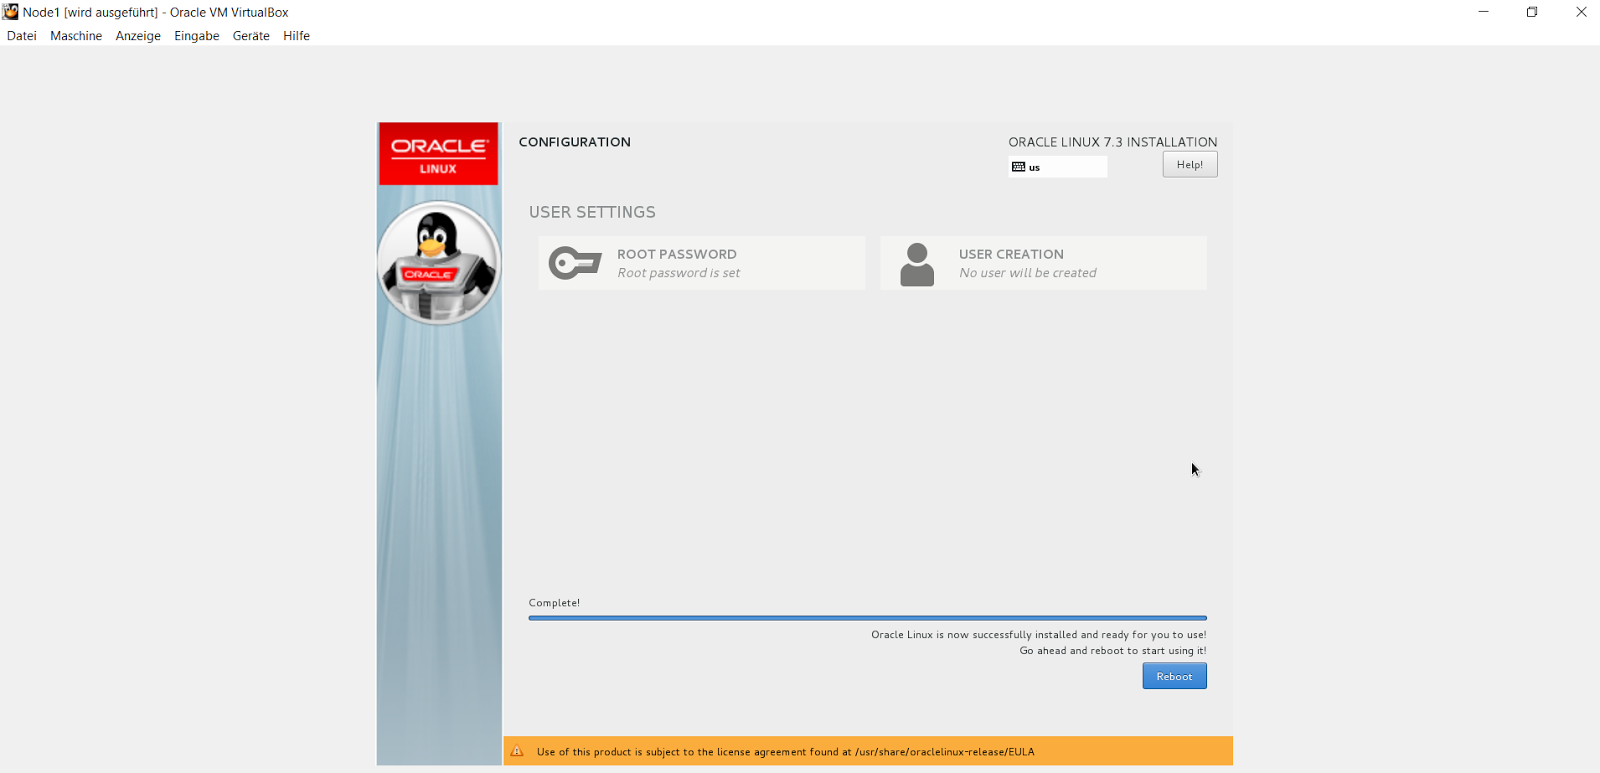Open the Hilfe menu

pos(296,36)
